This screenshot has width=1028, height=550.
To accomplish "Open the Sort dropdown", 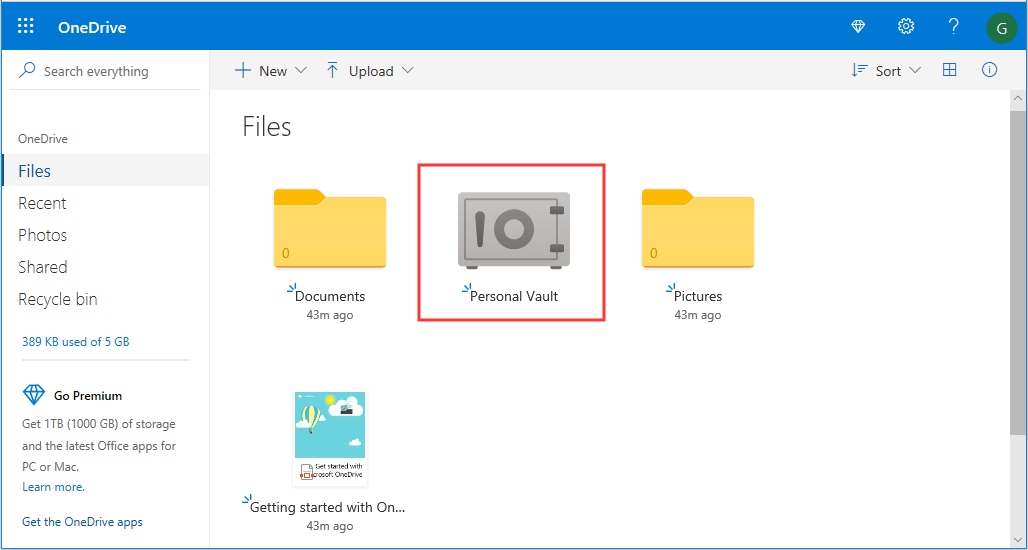I will [x=886, y=71].
